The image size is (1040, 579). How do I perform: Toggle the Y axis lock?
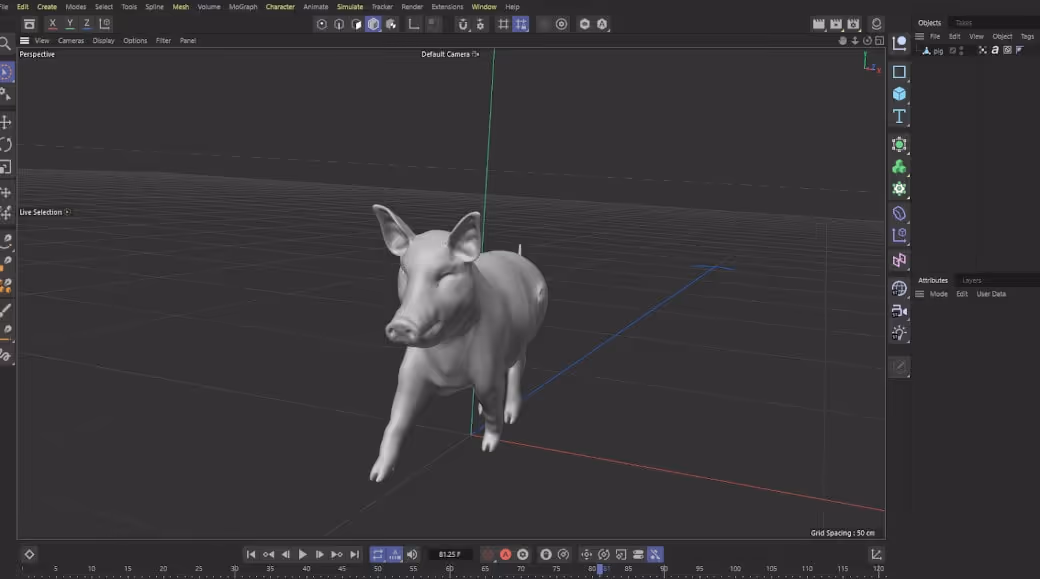point(70,24)
